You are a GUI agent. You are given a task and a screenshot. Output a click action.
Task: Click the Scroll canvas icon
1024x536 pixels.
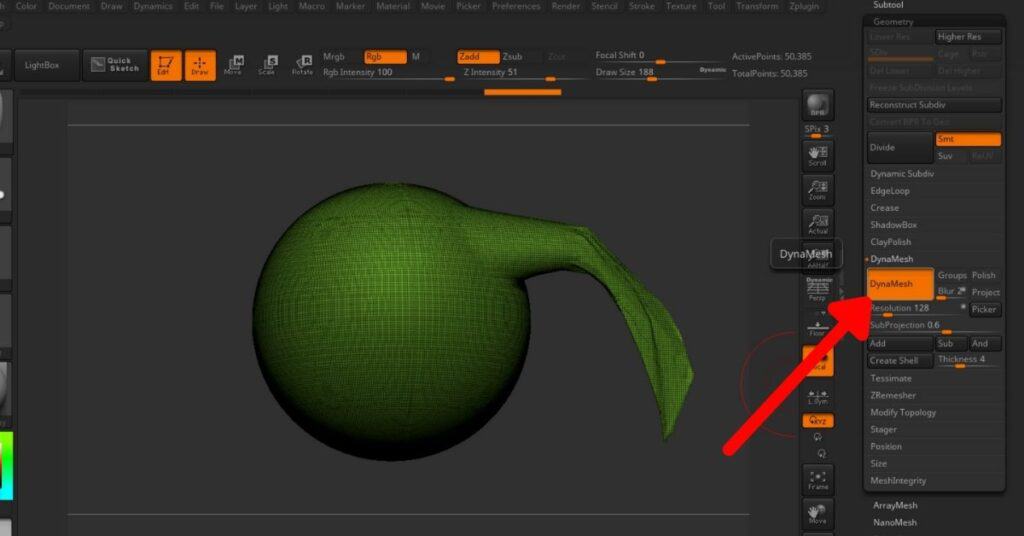[817, 155]
